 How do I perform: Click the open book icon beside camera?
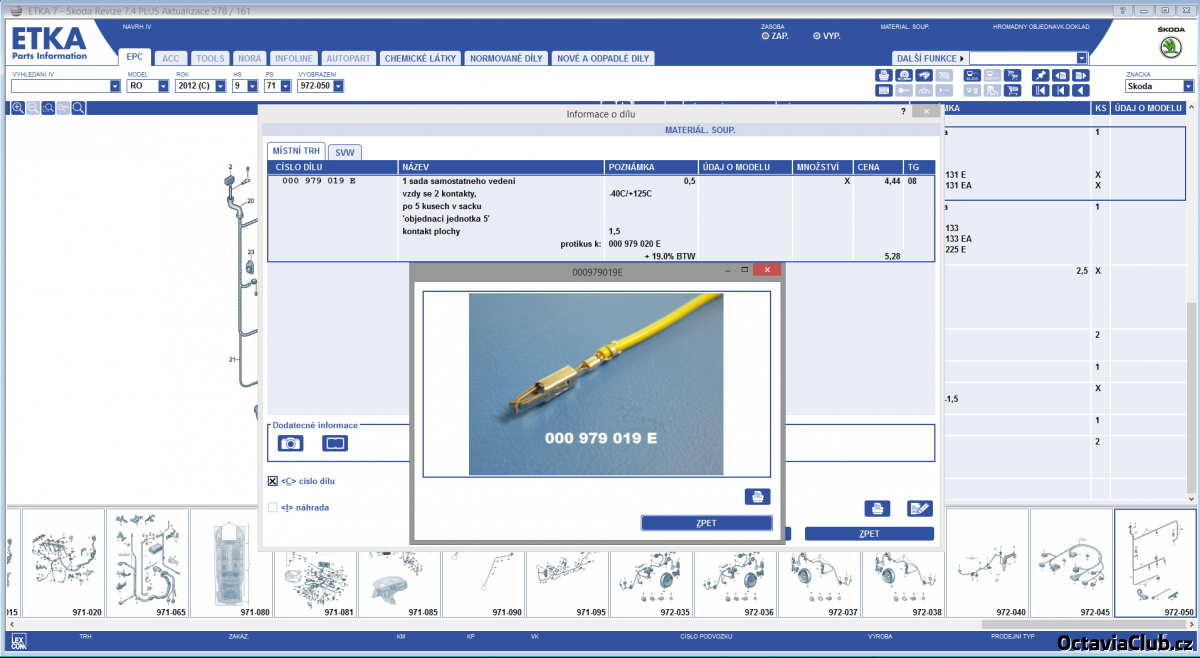tap(335, 443)
